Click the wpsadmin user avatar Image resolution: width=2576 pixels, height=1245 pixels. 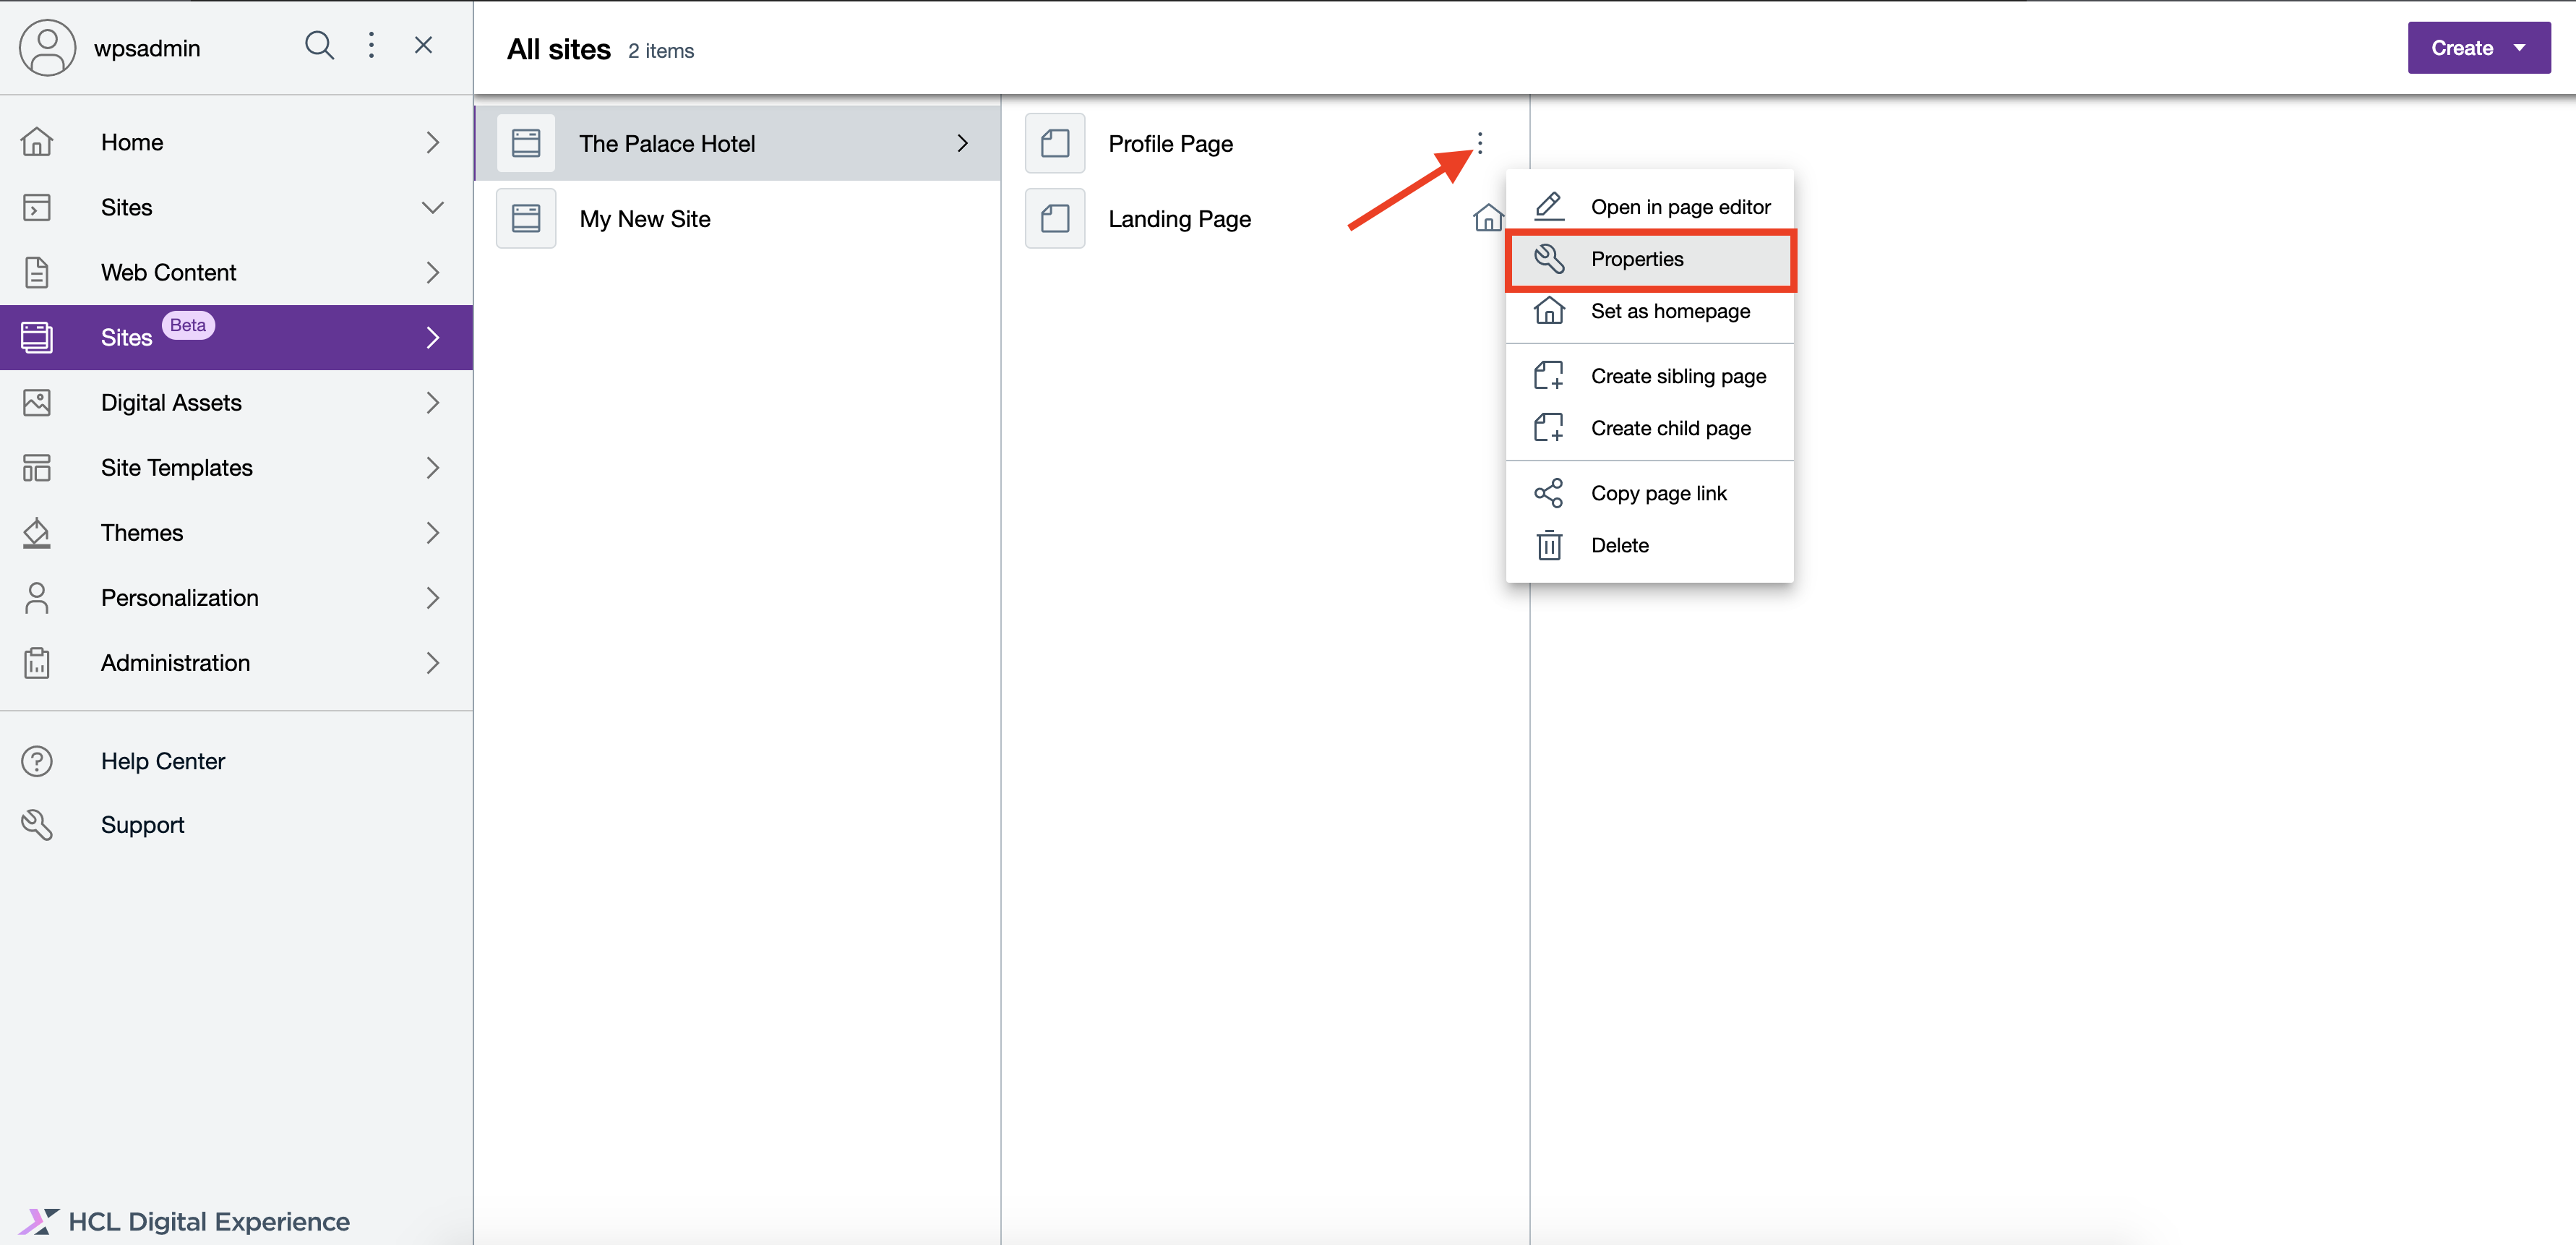(x=47, y=47)
